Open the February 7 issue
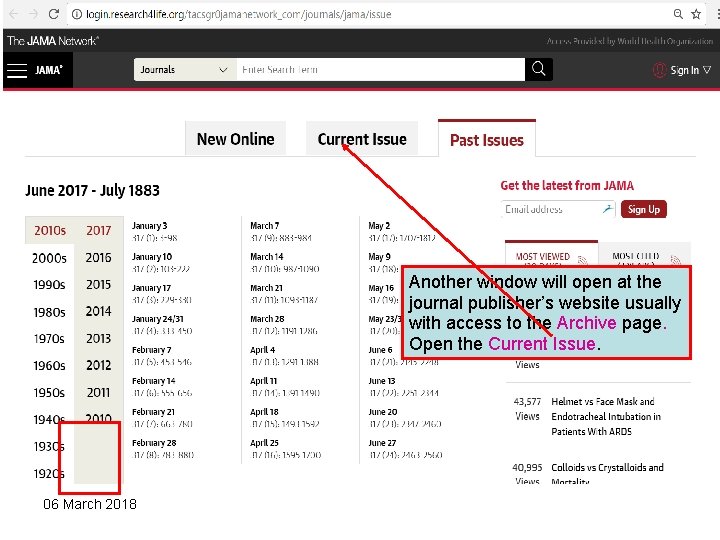 (x=152, y=350)
